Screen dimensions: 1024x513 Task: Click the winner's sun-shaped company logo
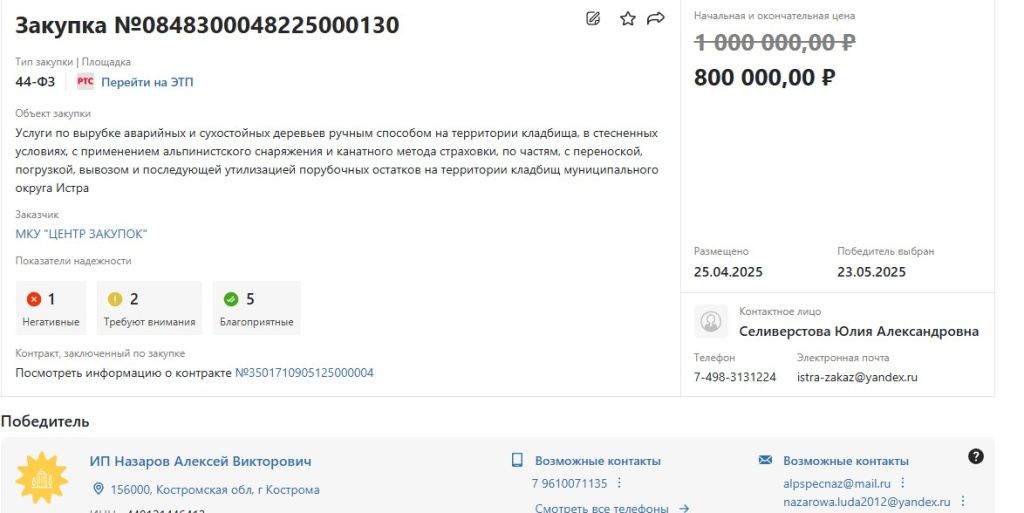[42, 478]
